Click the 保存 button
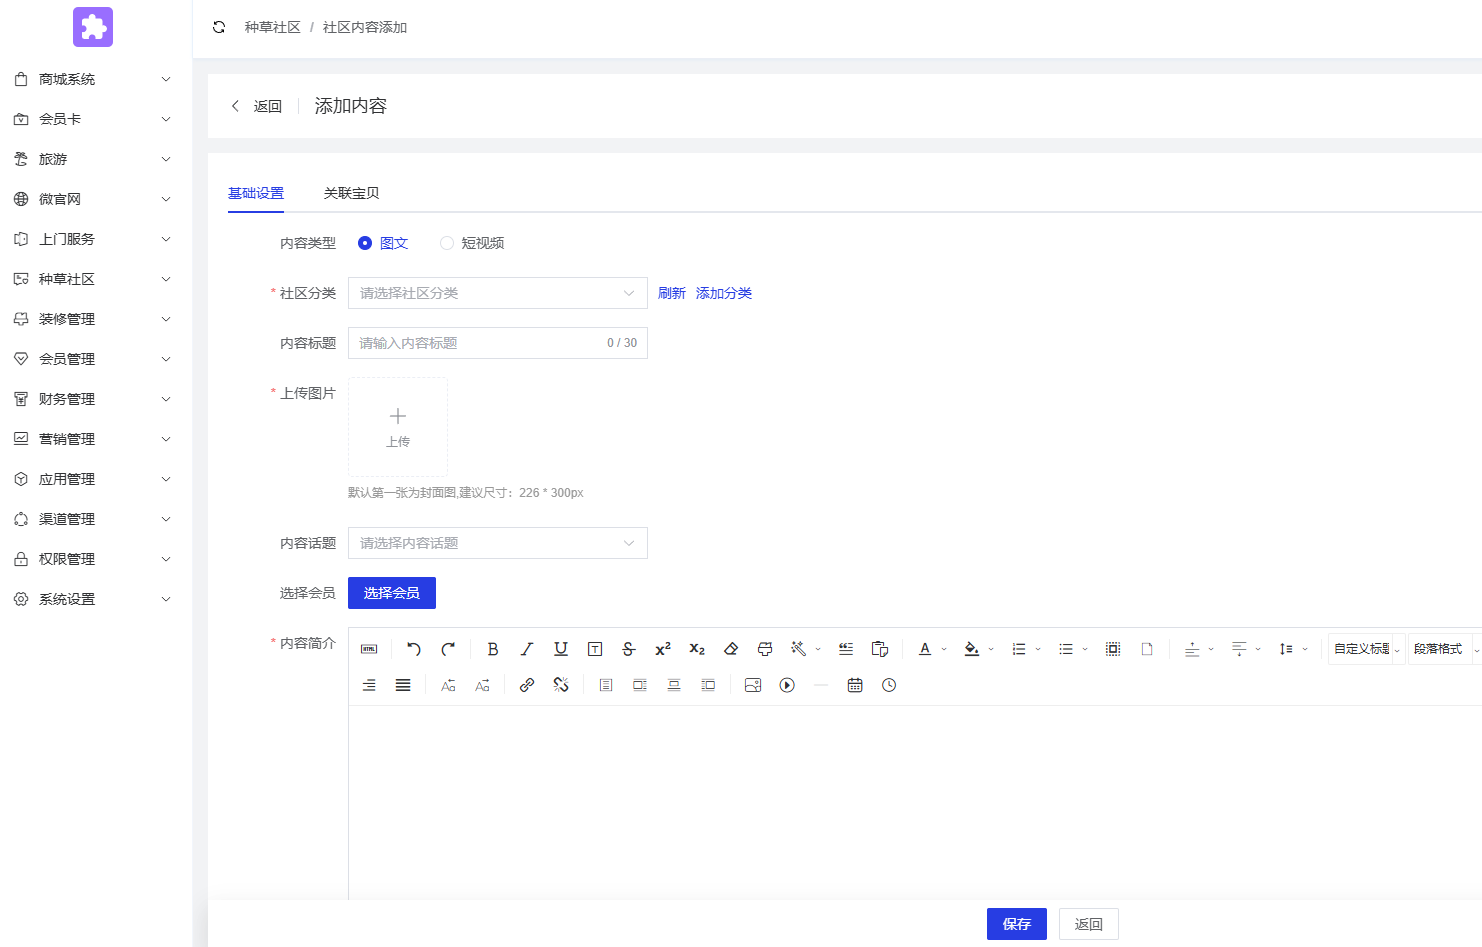1482x947 pixels. click(x=1016, y=923)
